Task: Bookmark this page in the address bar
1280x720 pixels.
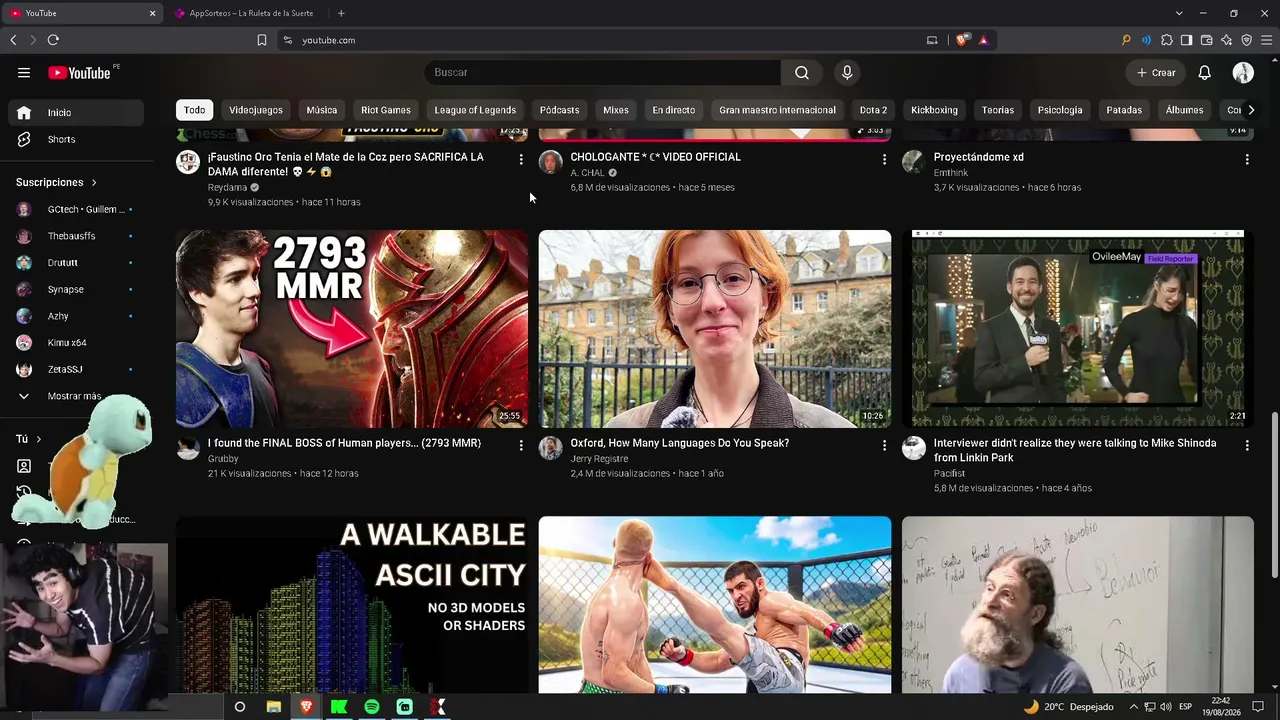Action: point(262,40)
